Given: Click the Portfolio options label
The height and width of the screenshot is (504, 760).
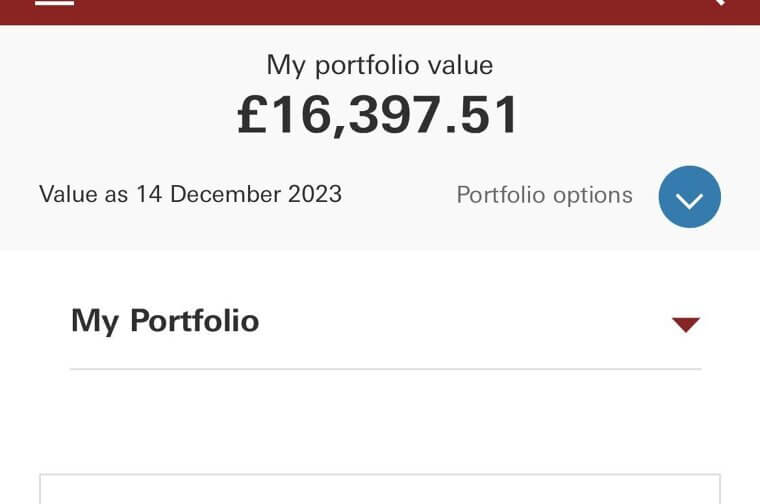Looking at the screenshot, I should pyautogui.click(x=544, y=195).
